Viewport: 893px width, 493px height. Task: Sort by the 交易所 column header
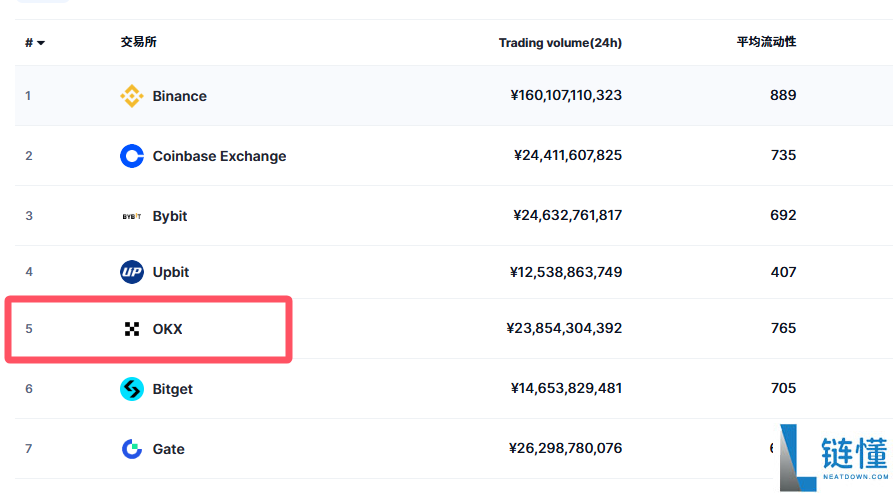click(x=138, y=42)
